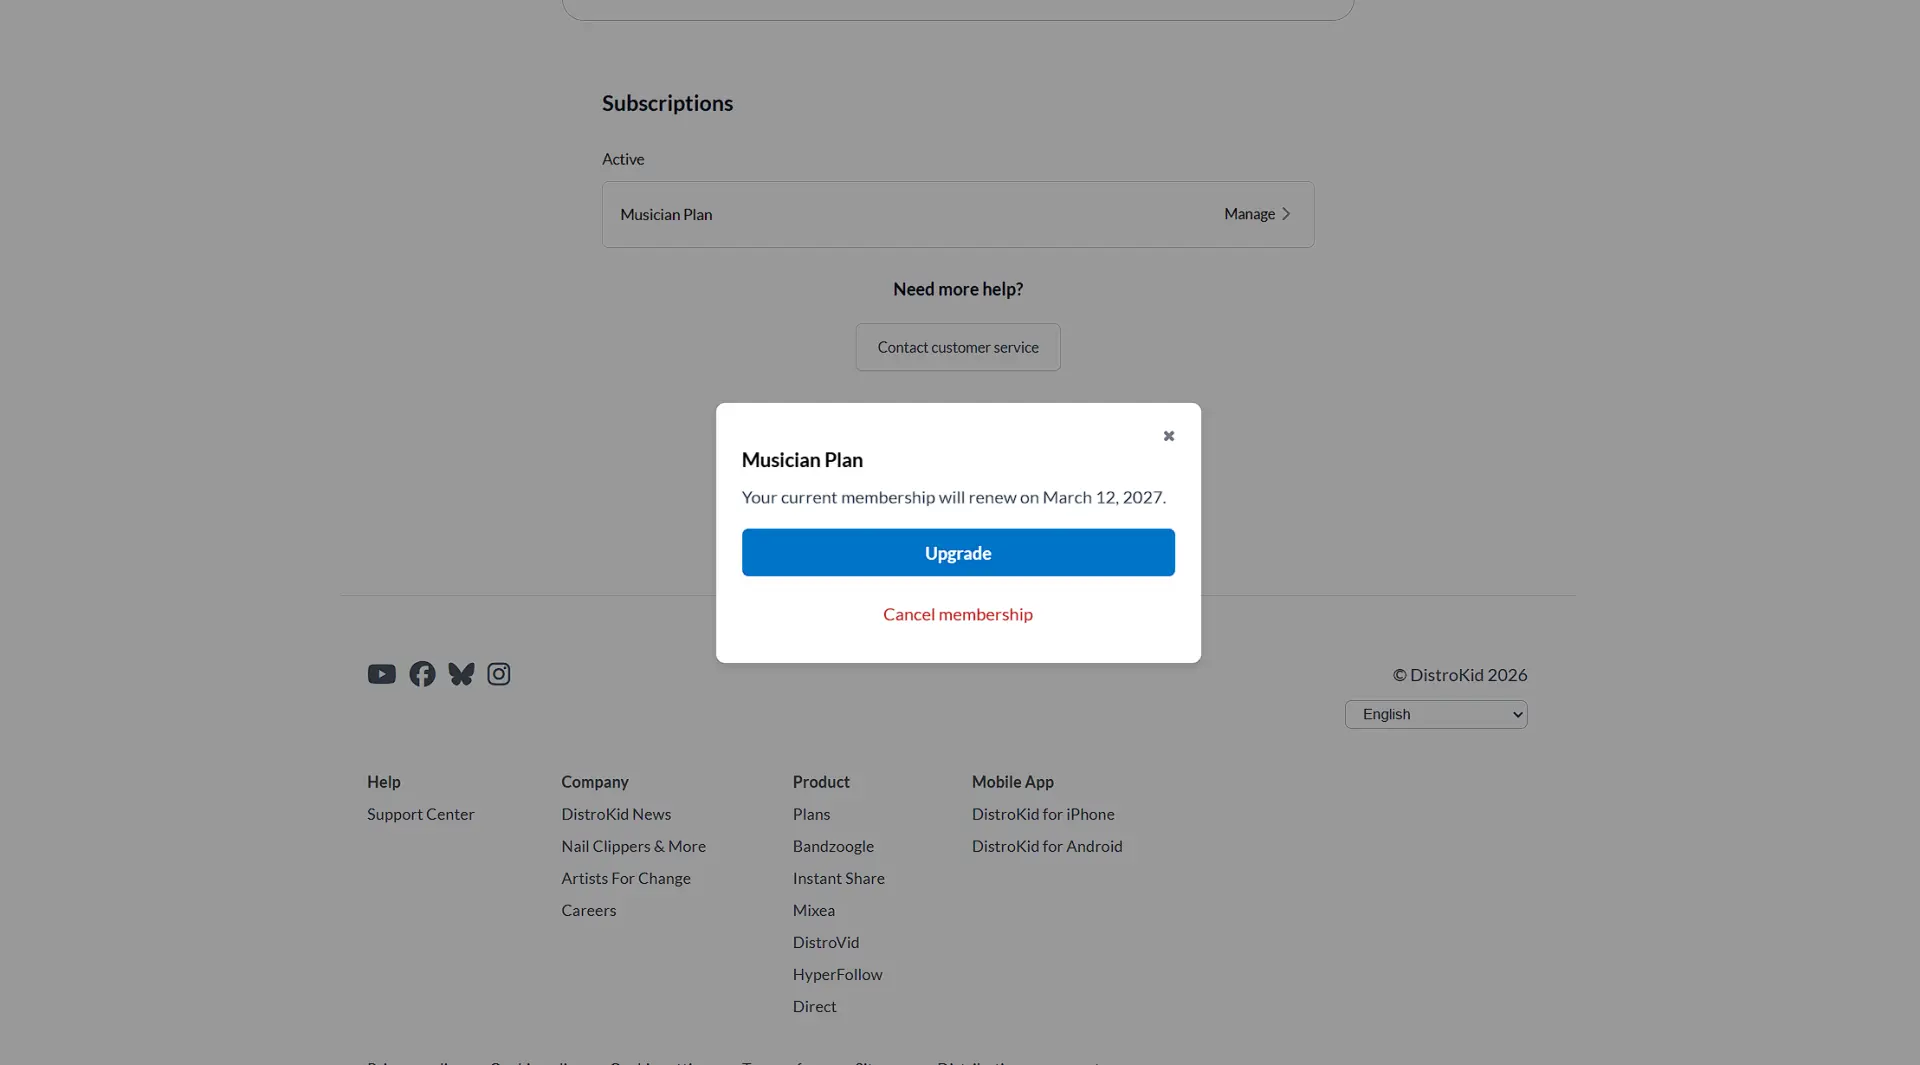Click the Mobile App footer heading

(1013, 782)
